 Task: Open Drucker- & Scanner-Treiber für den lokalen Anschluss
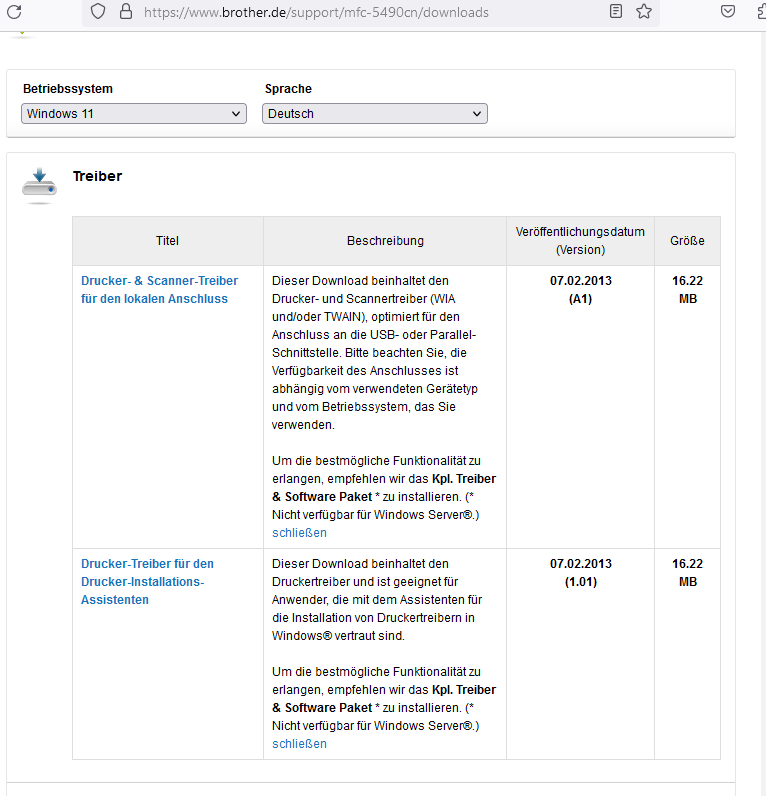tap(159, 290)
